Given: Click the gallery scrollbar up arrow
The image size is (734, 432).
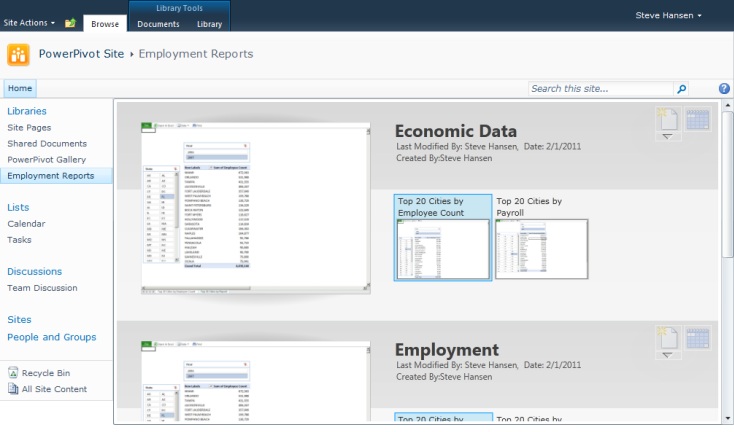Looking at the screenshot, I should (x=727, y=105).
